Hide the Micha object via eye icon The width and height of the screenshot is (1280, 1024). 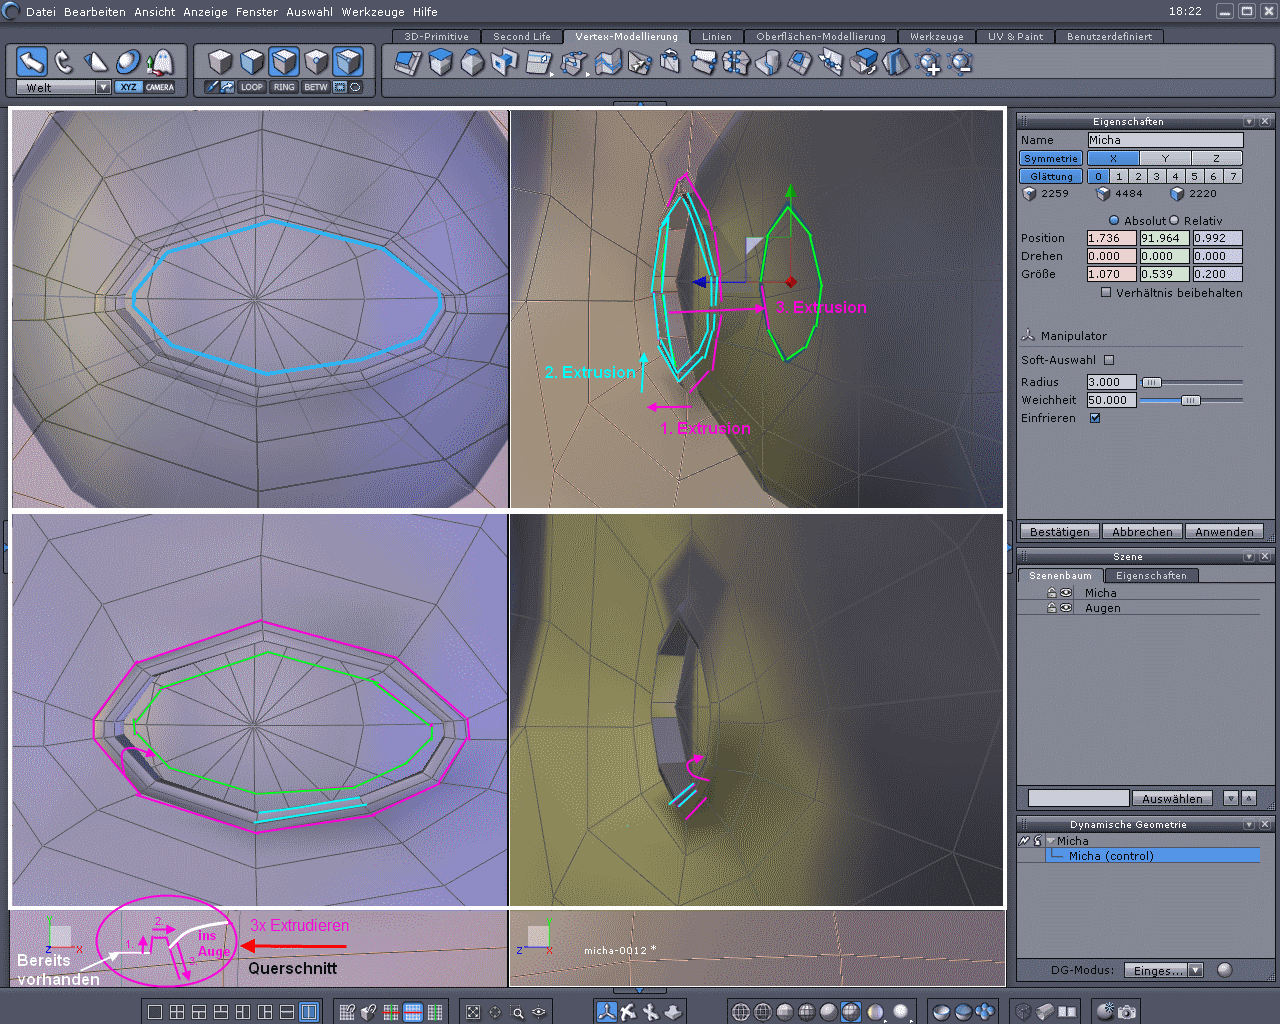click(1066, 593)
